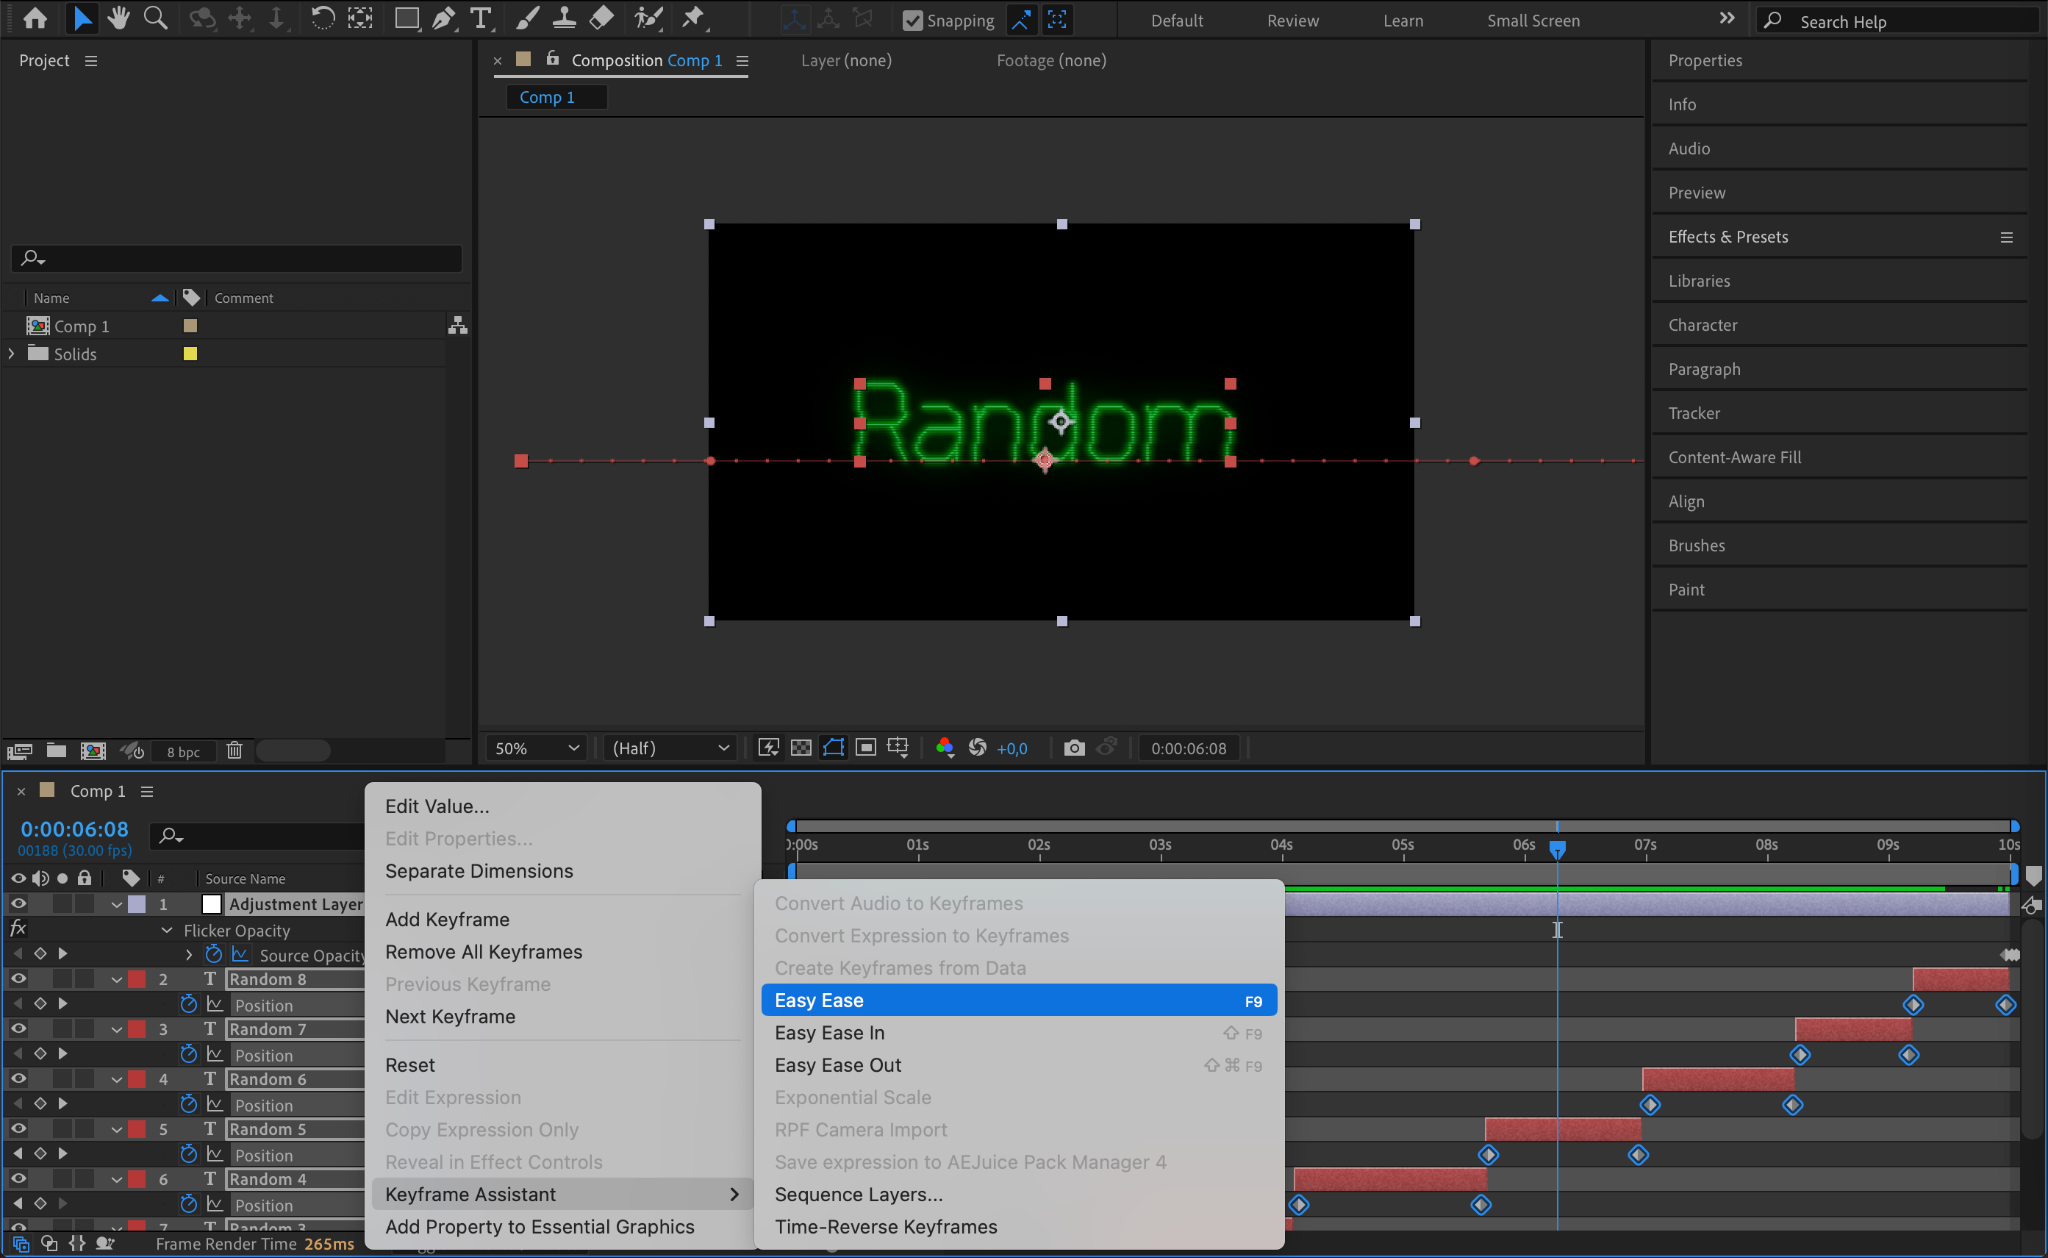Hide the Random 8 layer eye toggle
The height and width of the screenshot is (1258, 2048).
(18, 979)
